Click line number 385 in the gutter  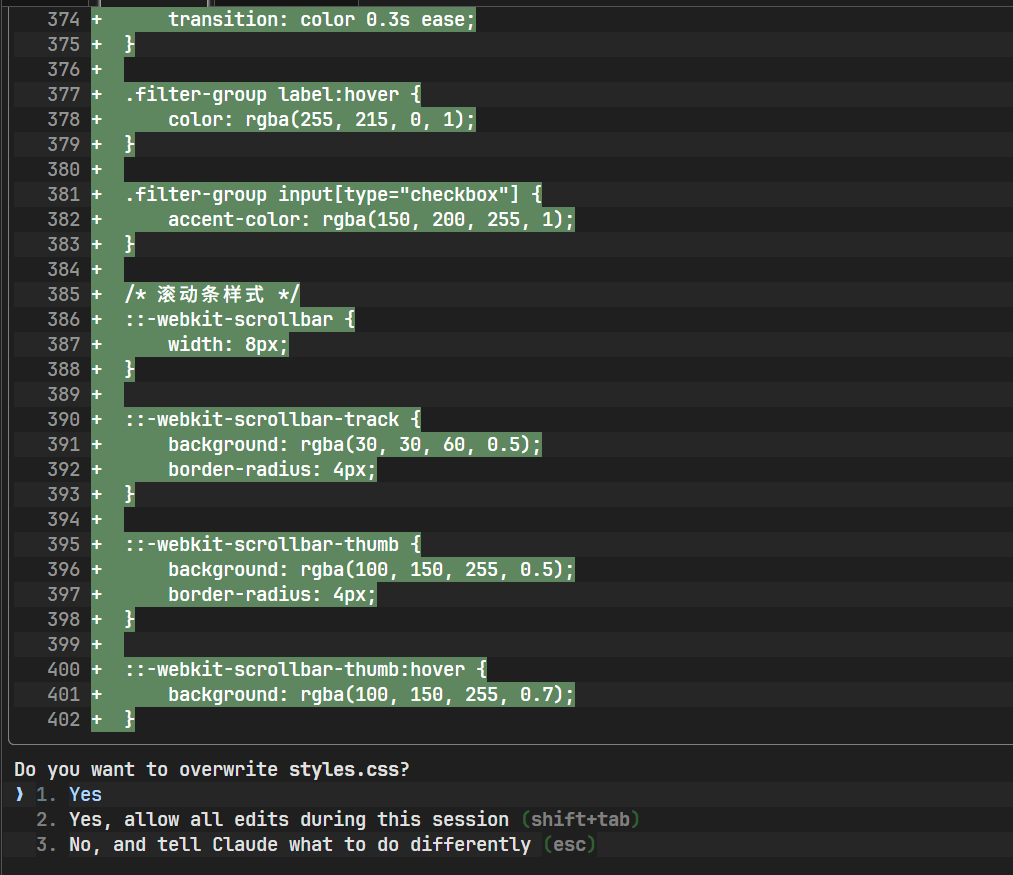pyautogui.click(x=63, y=295)
